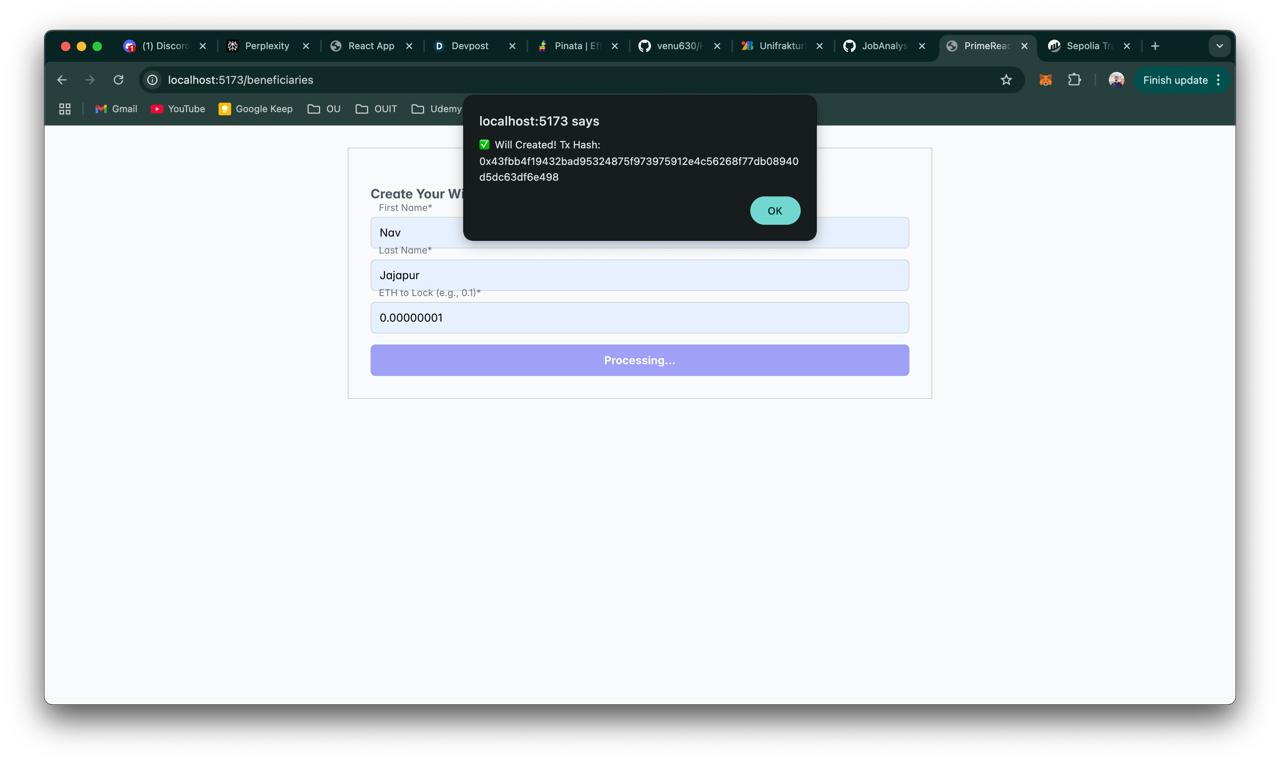Open the apps grid in bookmarks bar

65,109
